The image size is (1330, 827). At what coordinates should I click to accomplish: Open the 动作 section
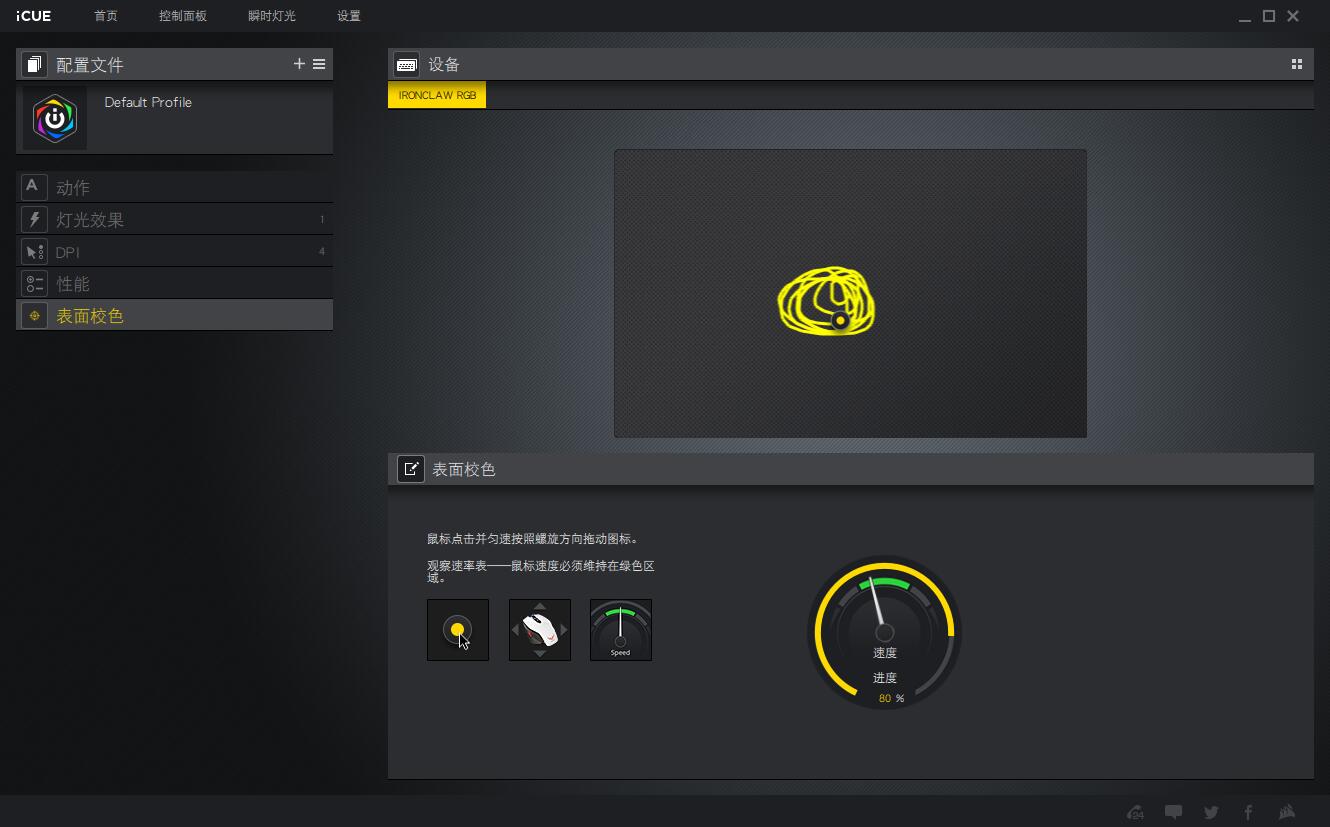coord(174,187)
